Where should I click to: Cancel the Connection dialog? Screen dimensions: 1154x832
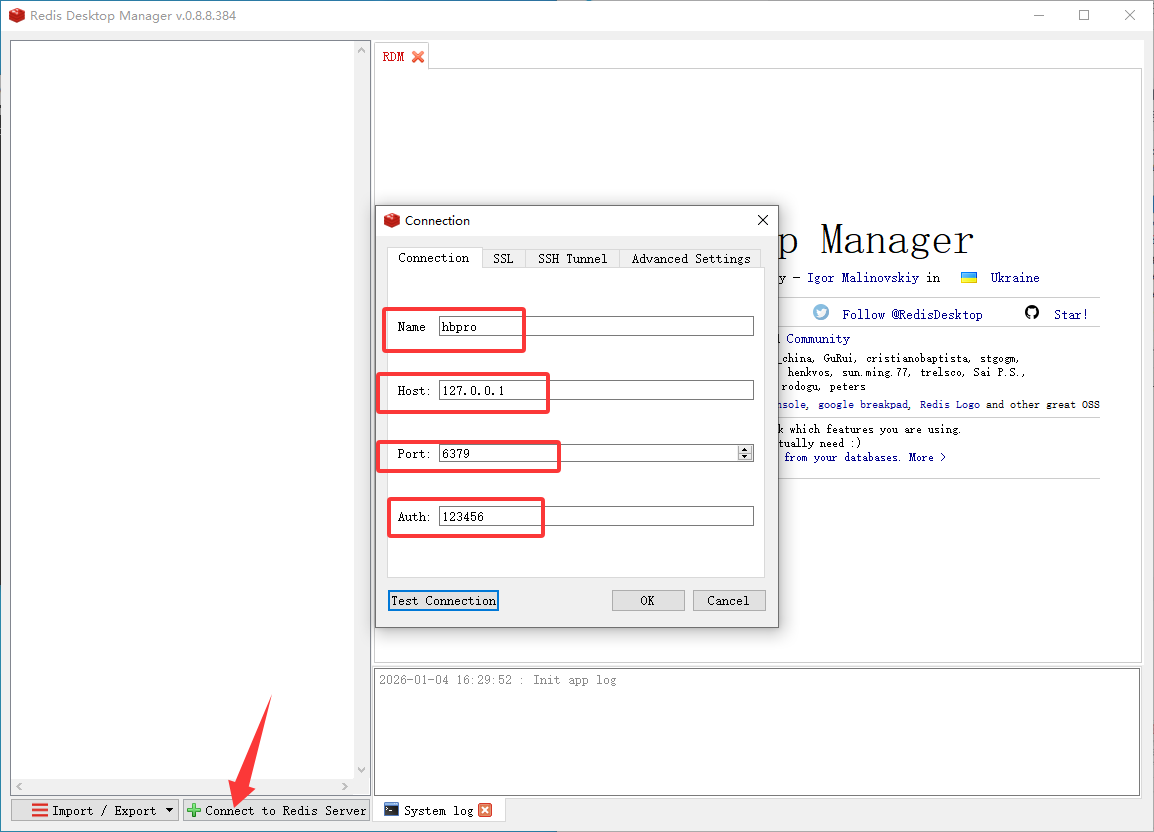[x=729, y=601]
